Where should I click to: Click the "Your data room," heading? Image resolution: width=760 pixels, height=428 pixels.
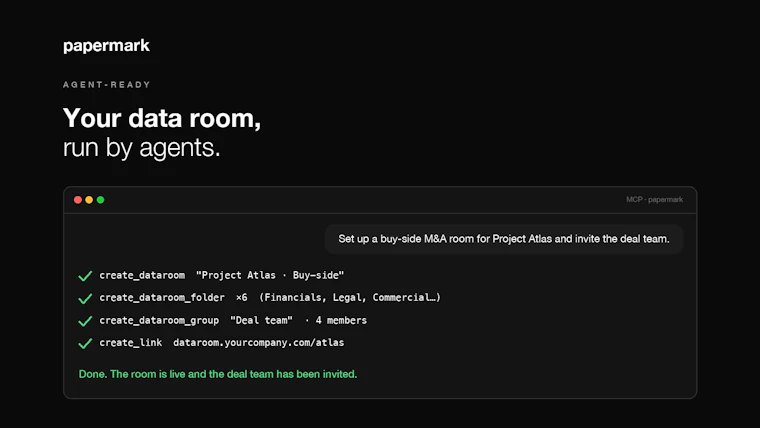pyautogui.click(x=162, y=118)
